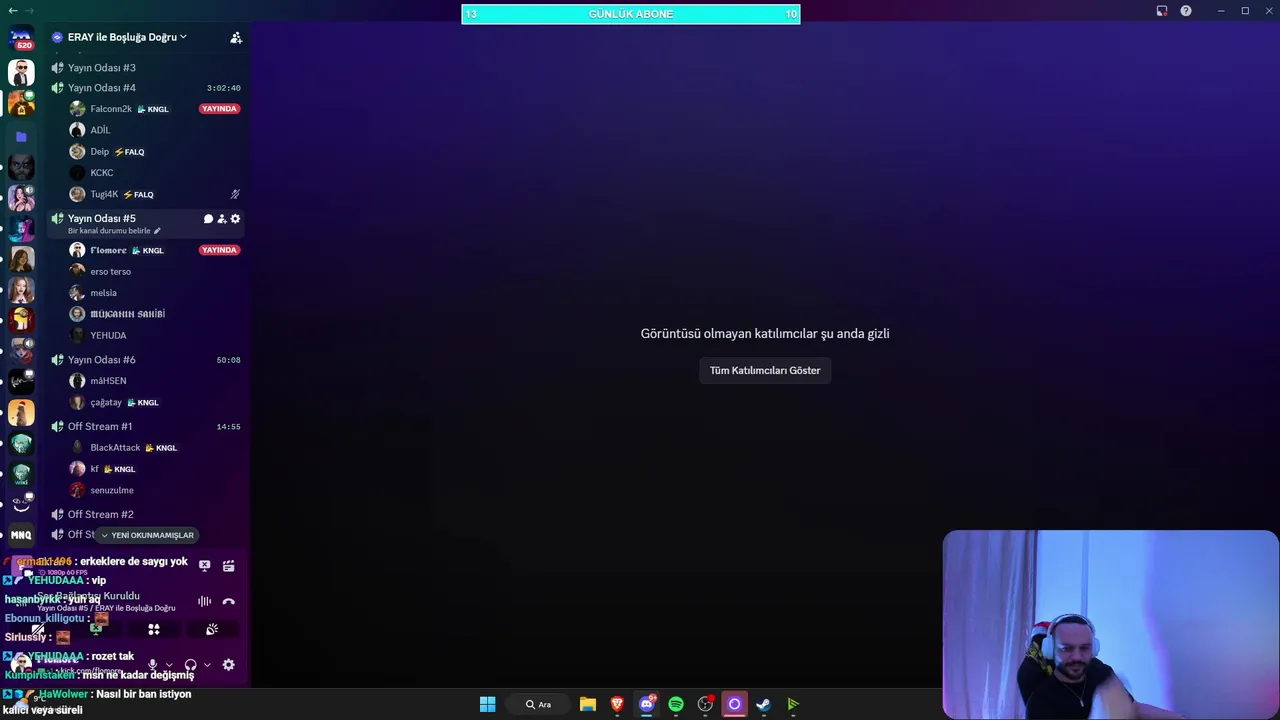Click the taskbar Ara search box
Screen dimensions: 1280x720
coord(540,704)
